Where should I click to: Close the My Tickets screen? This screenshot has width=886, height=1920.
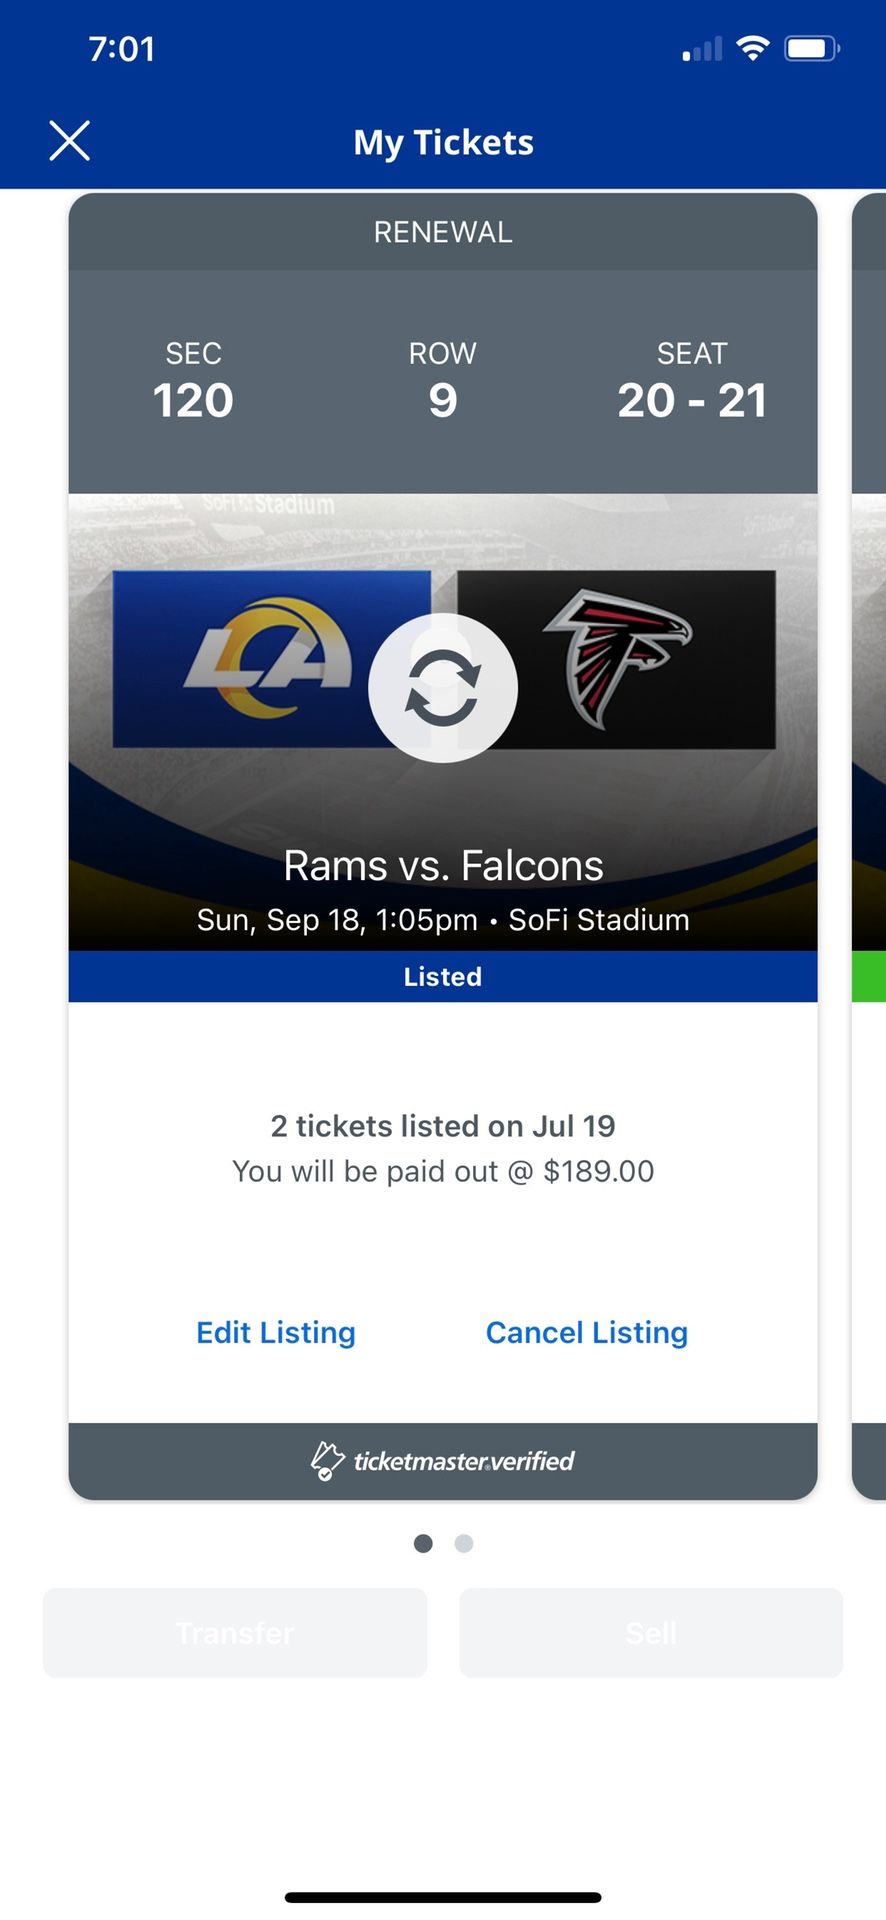tap(70, 141)
